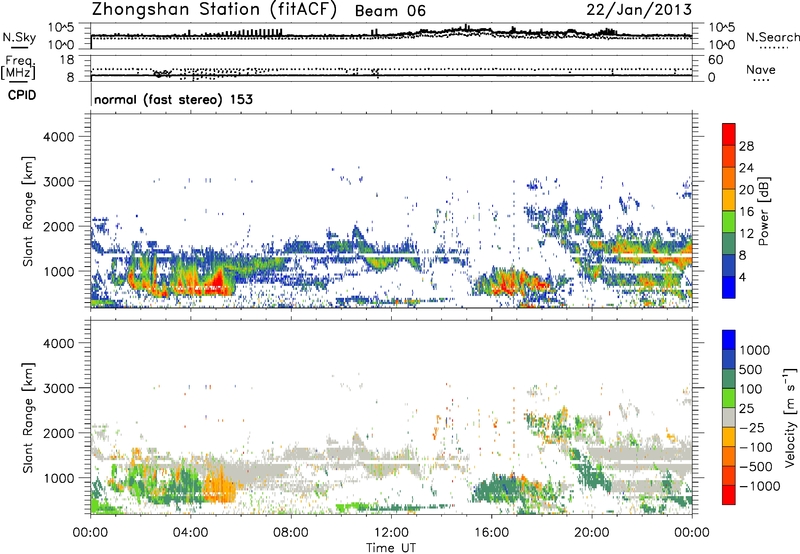Click the velocity scale value '-1000'

759,486
